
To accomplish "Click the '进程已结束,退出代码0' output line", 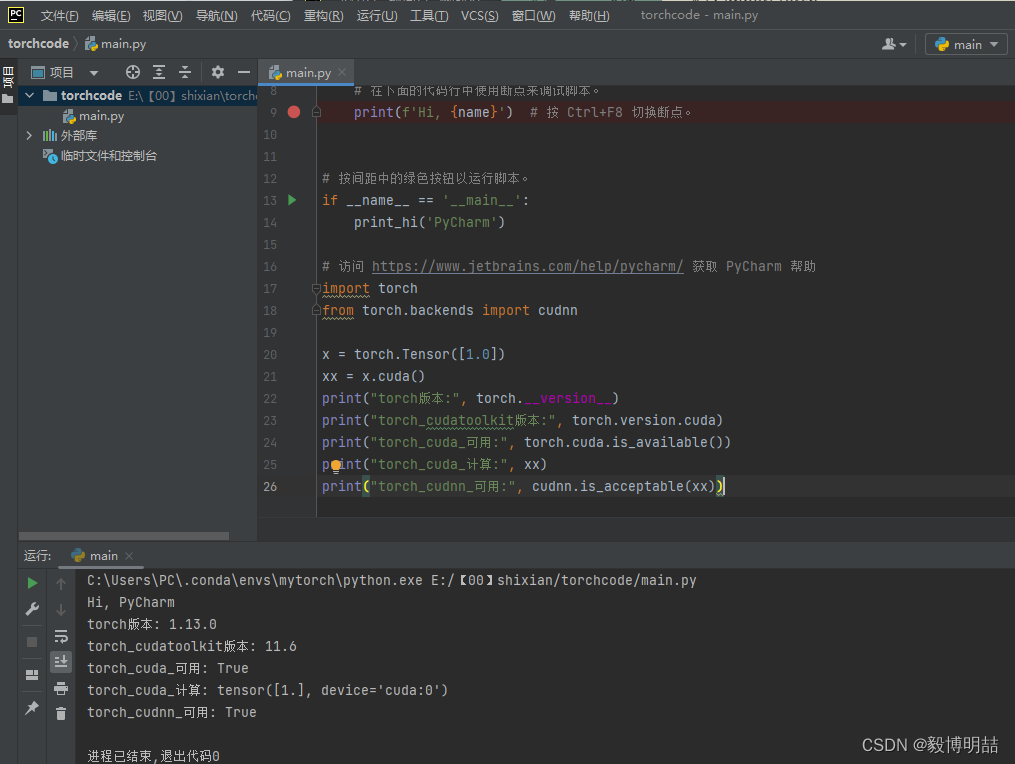I will [x=153, y=756].
